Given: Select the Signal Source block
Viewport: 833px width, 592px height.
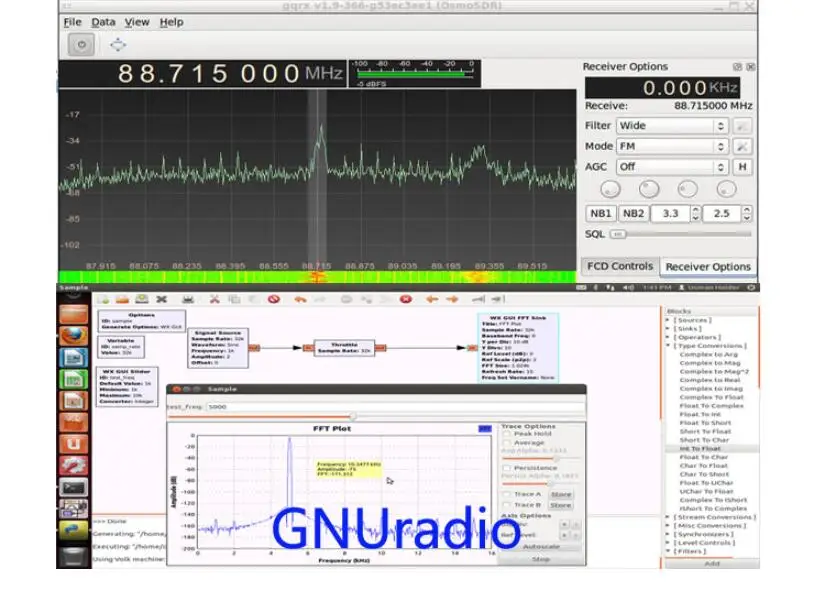Looking at the screenshot, I should click(x=218, y=348).
